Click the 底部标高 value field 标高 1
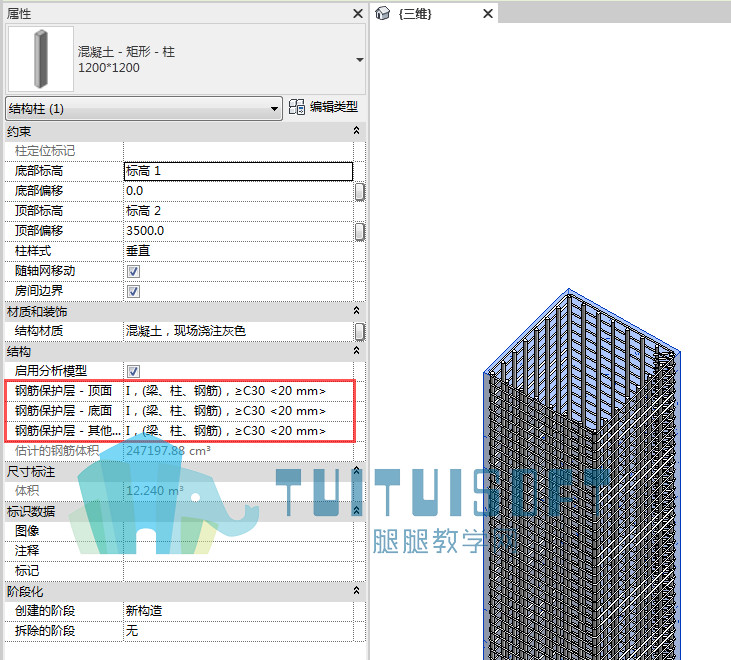Image resolution: width=731 pixels, height=660 pixels. [238, 171]
